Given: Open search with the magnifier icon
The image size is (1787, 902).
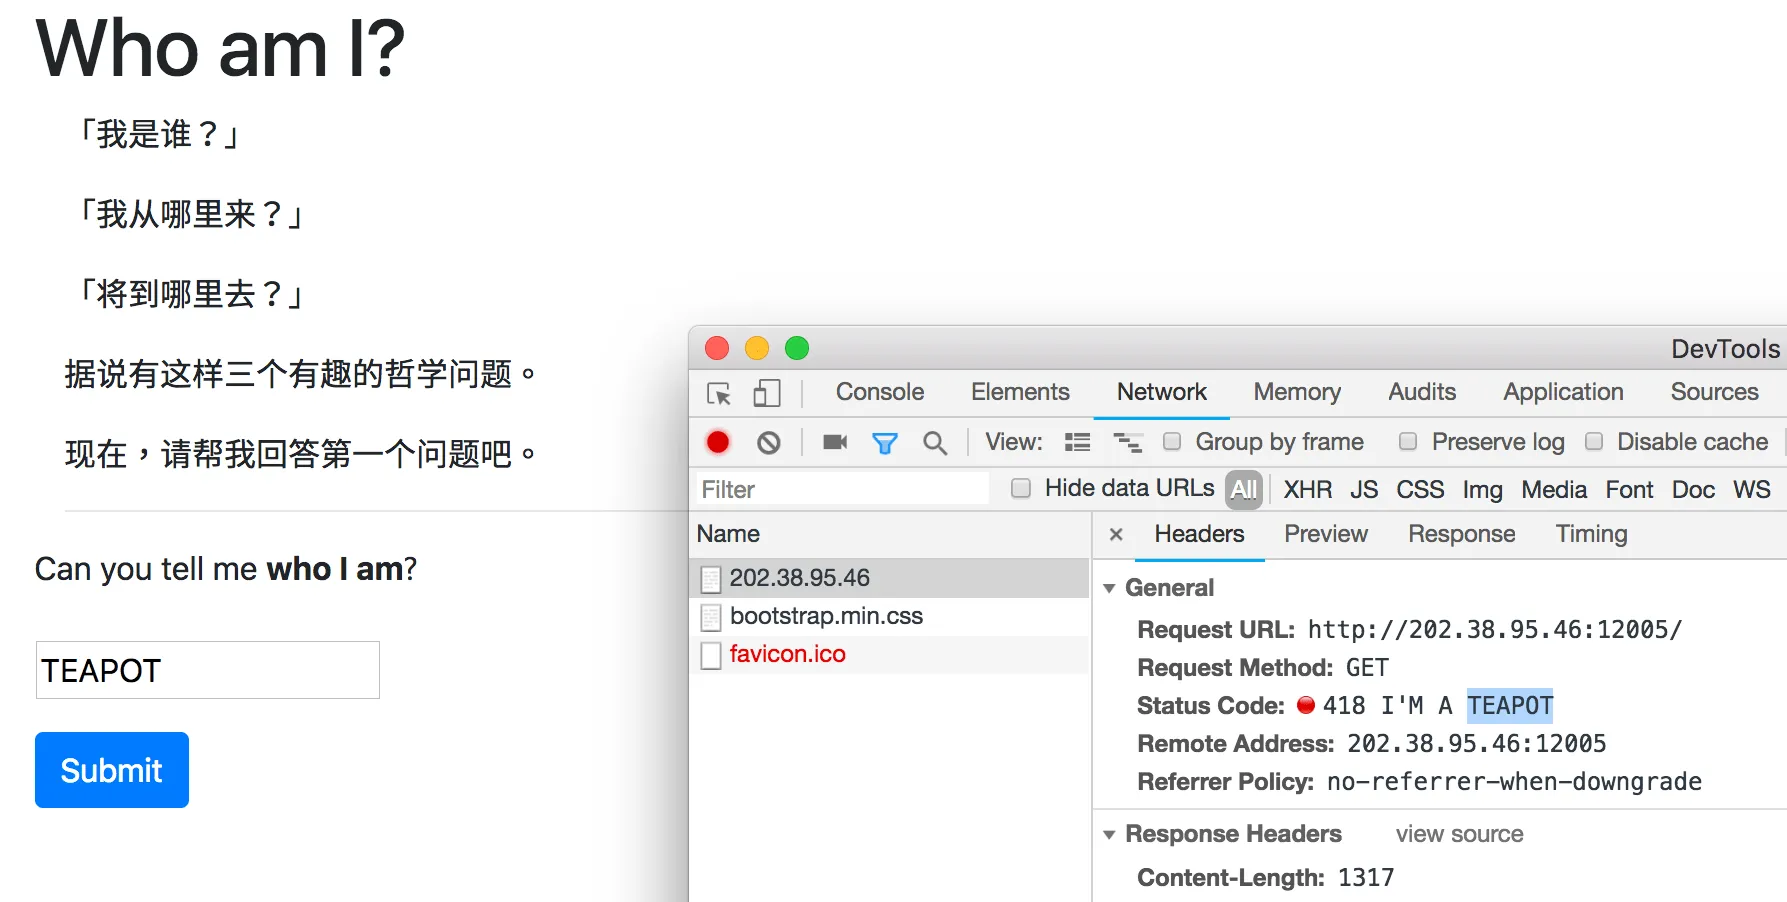Looking at the screenshot, I should click(934, 442).
